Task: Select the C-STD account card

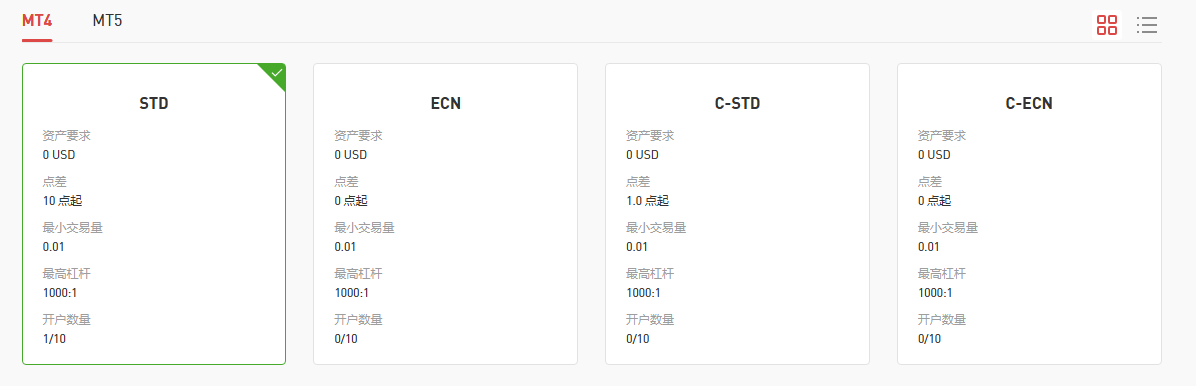Action: coord(738,214)
